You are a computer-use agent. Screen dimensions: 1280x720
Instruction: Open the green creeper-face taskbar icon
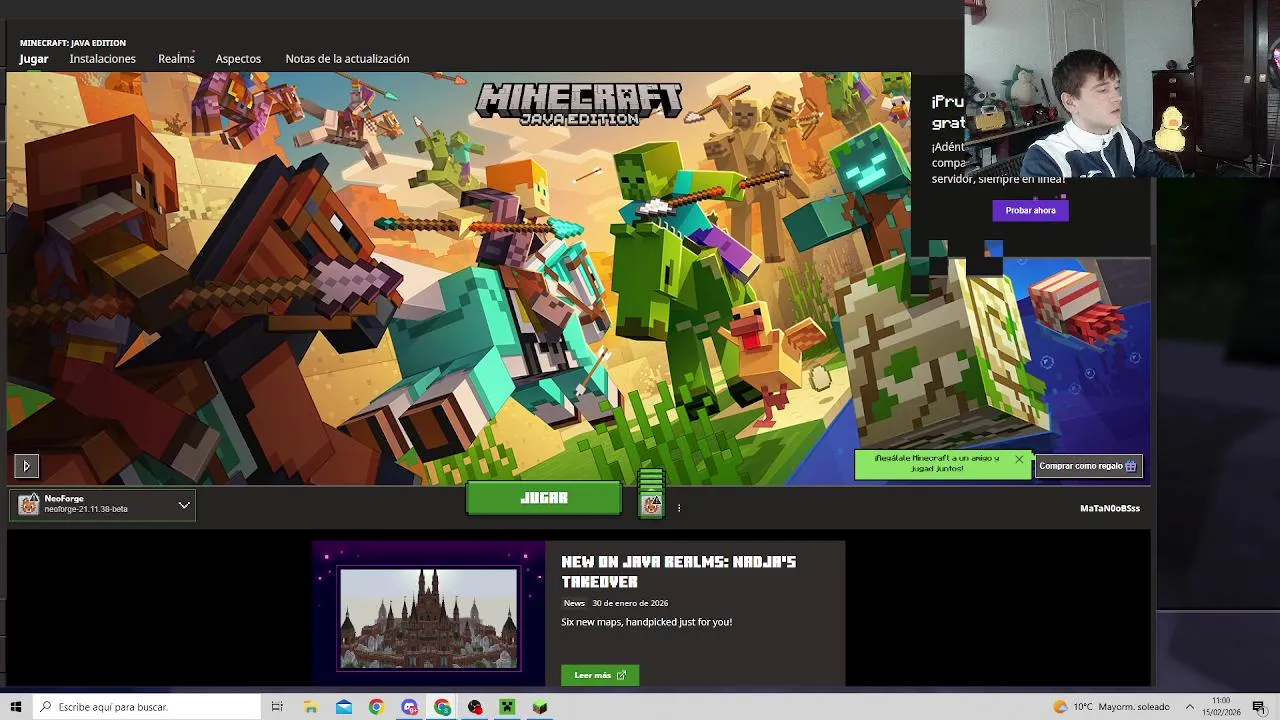tap(507, 707)
